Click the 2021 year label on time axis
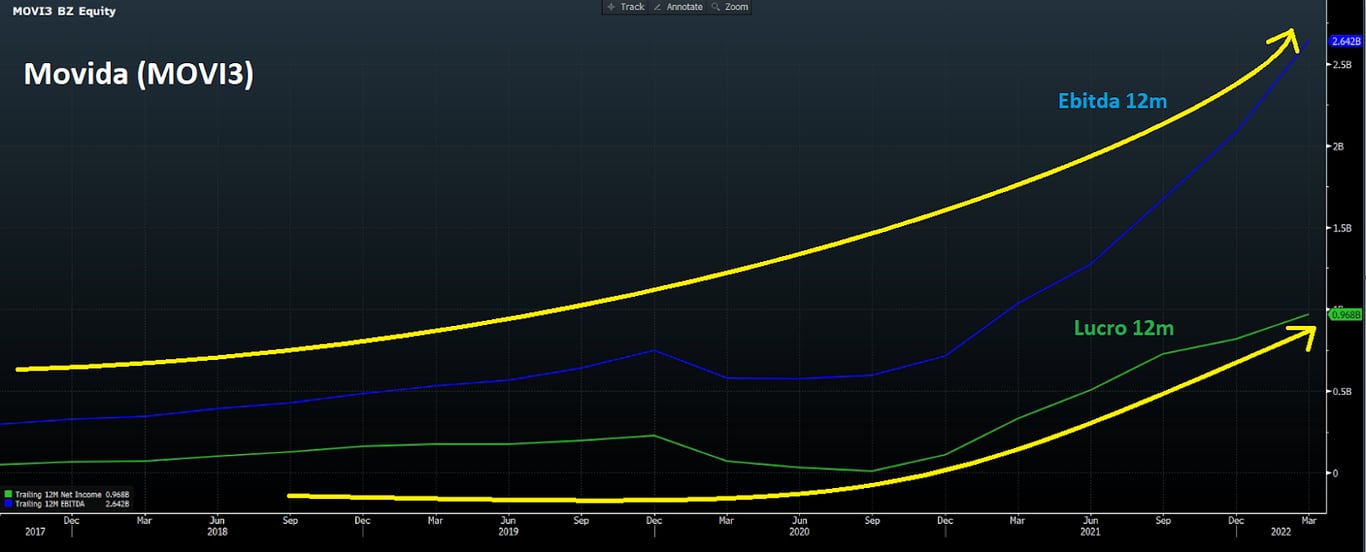Image resolution: width=1366 pixels, height=552 pixels. pos(1091,534)
